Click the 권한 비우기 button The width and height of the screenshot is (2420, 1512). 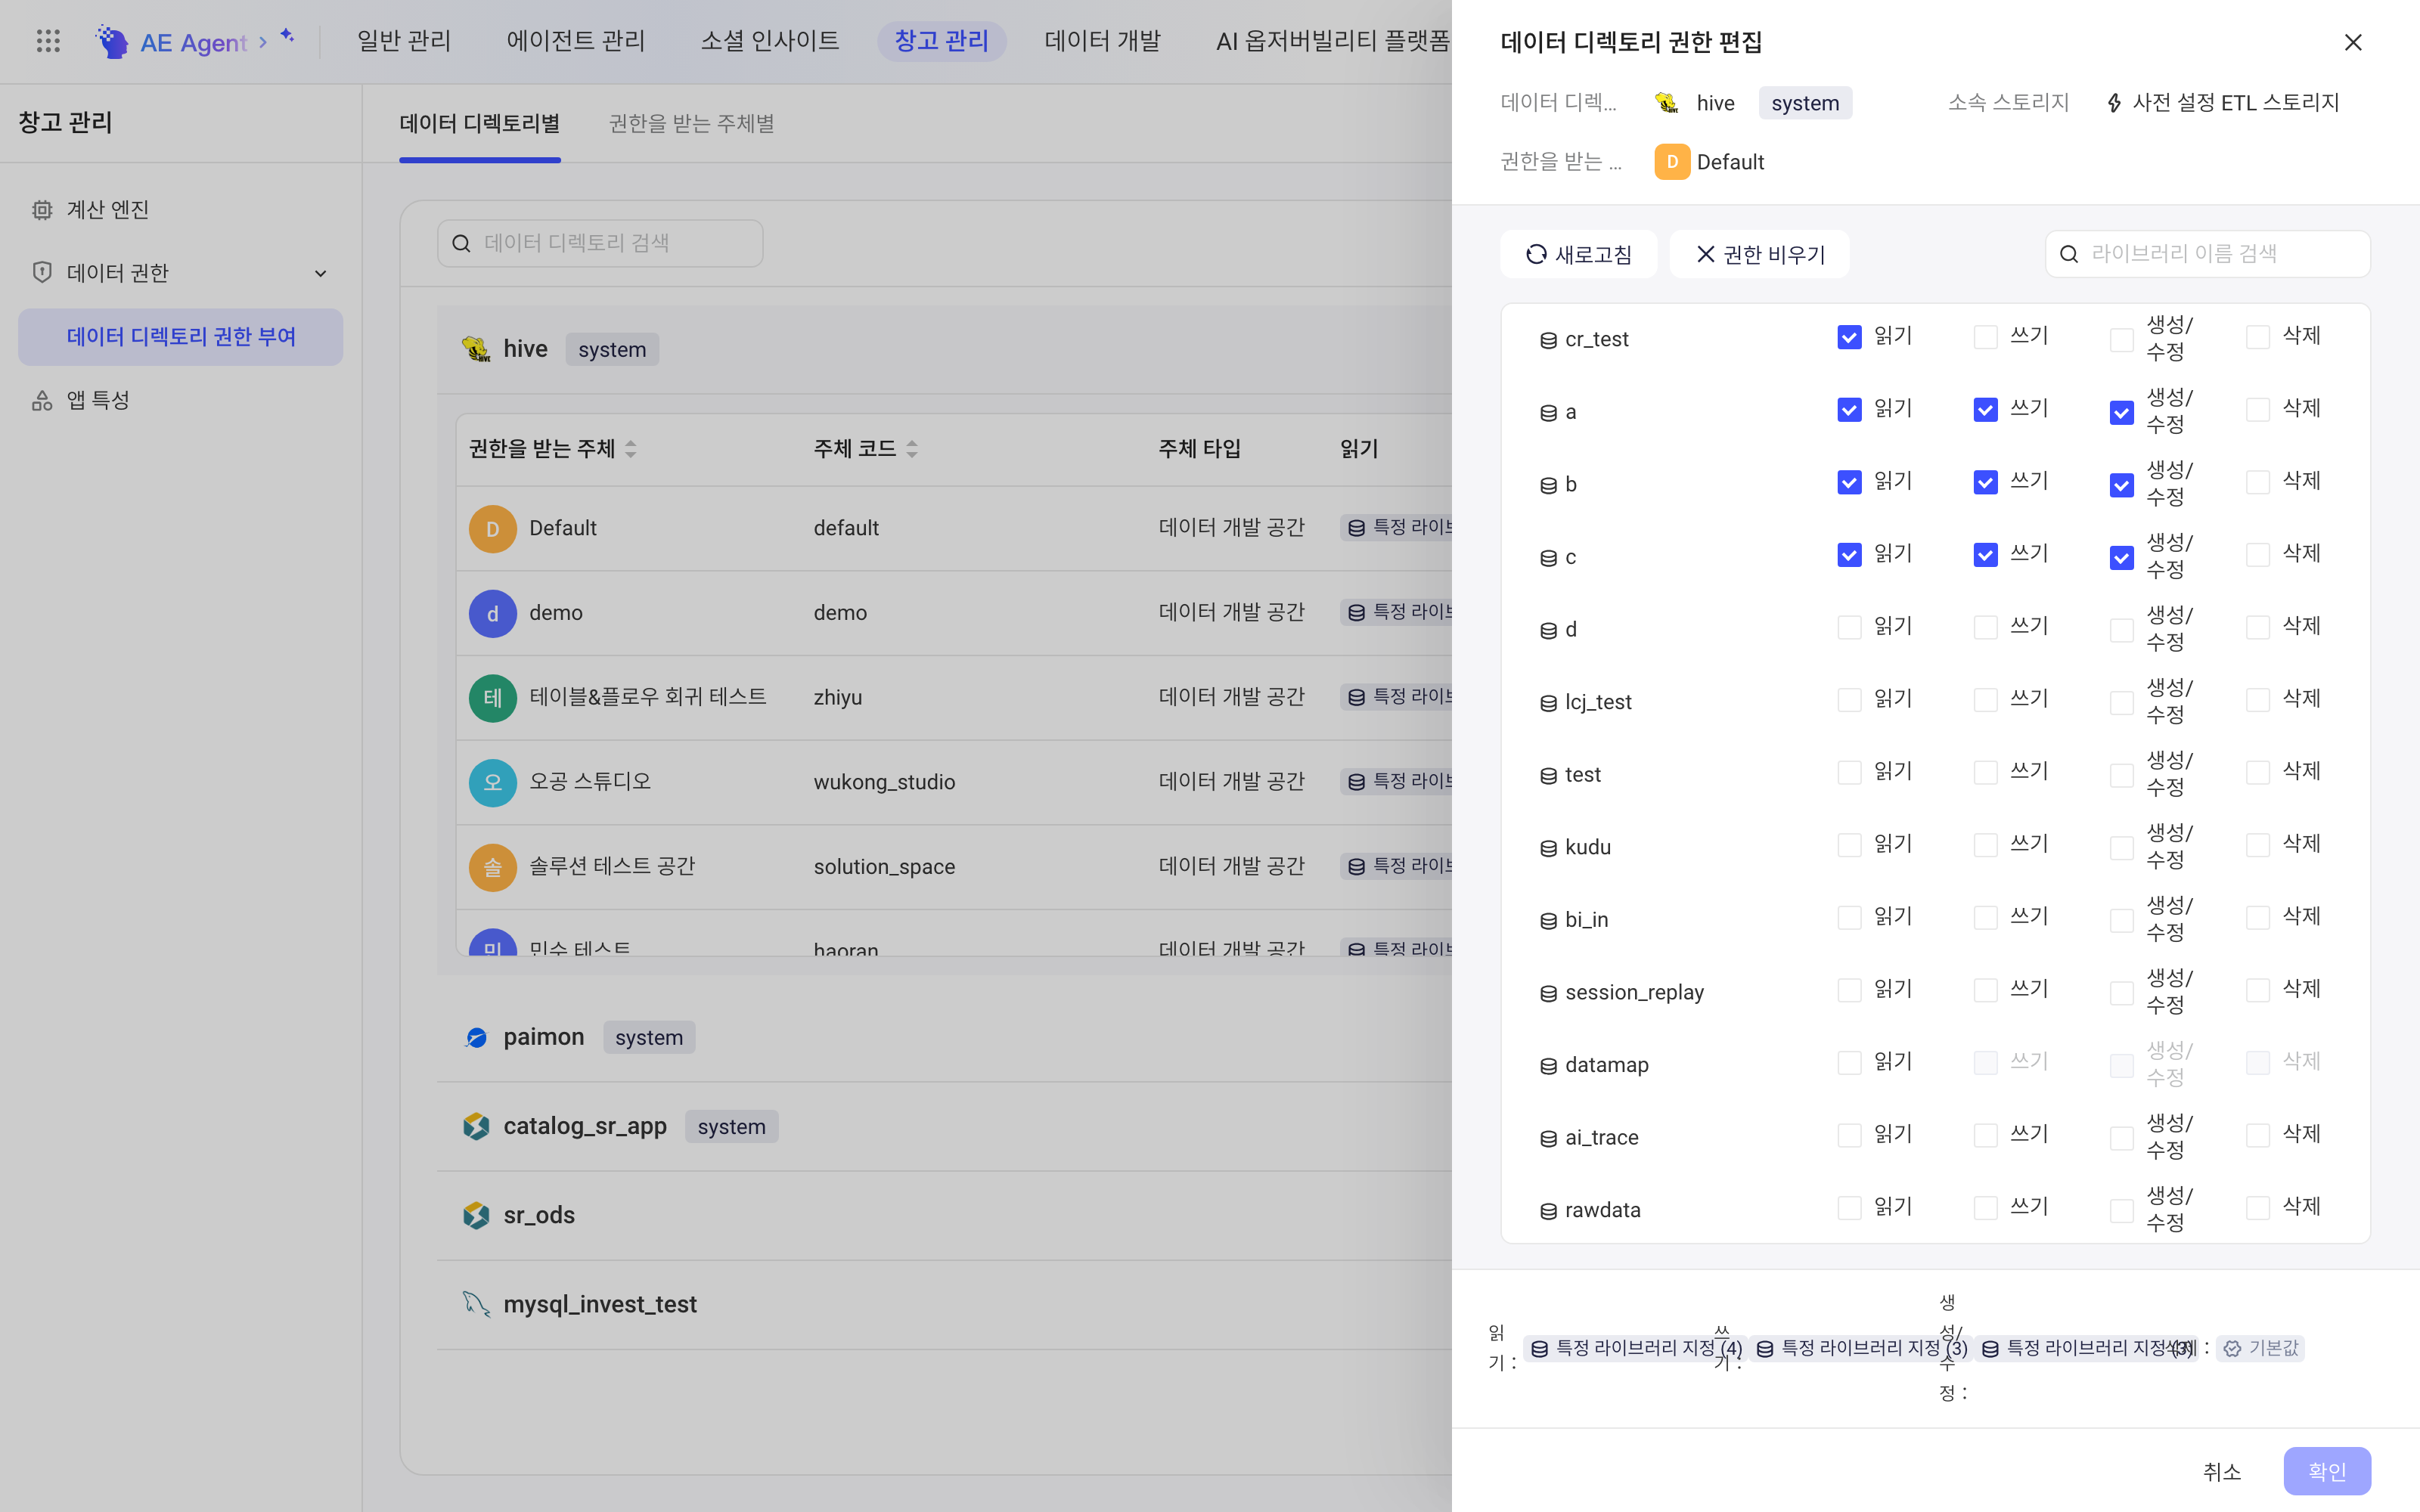point(1759,254)
